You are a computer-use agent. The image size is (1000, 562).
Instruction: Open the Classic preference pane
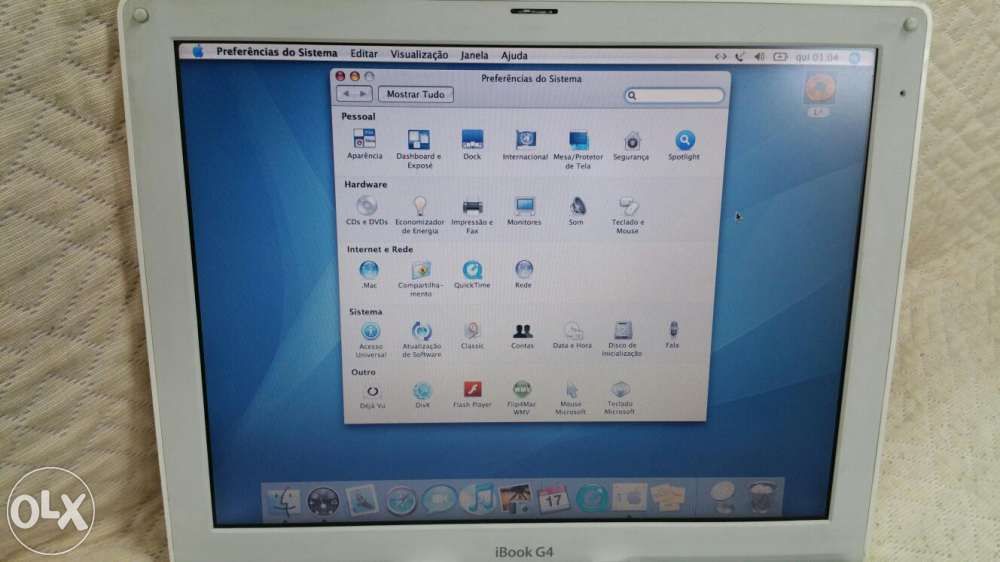coord(472,336)
